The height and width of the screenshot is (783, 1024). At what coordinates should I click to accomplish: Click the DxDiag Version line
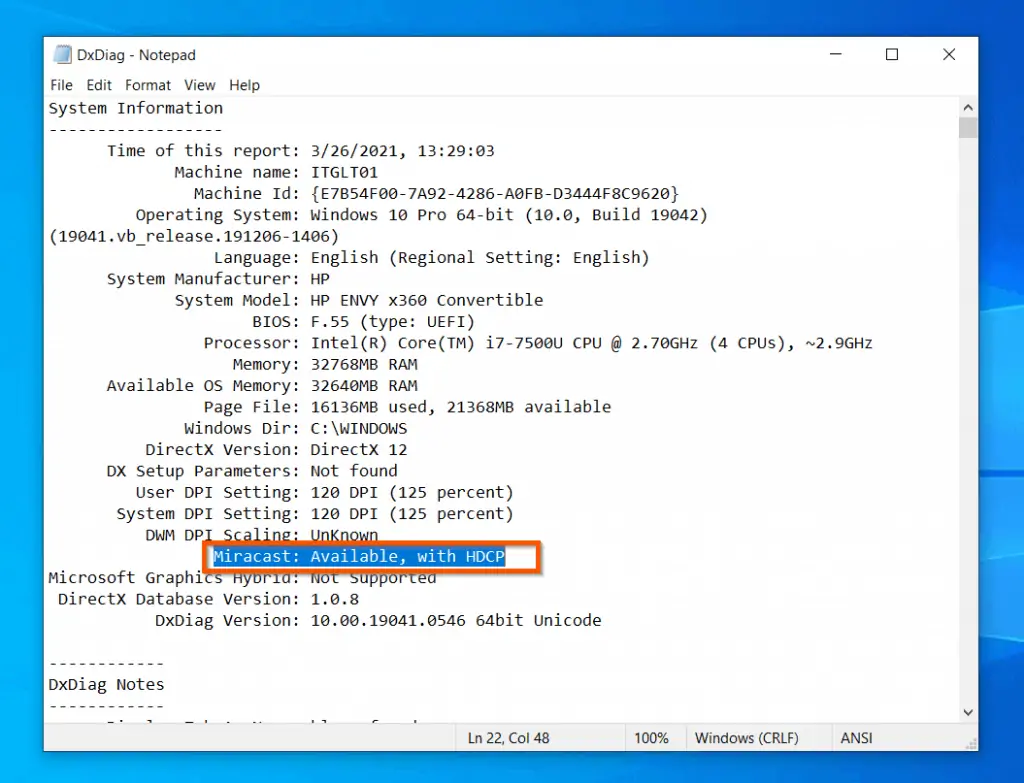[x=378, y=620]
